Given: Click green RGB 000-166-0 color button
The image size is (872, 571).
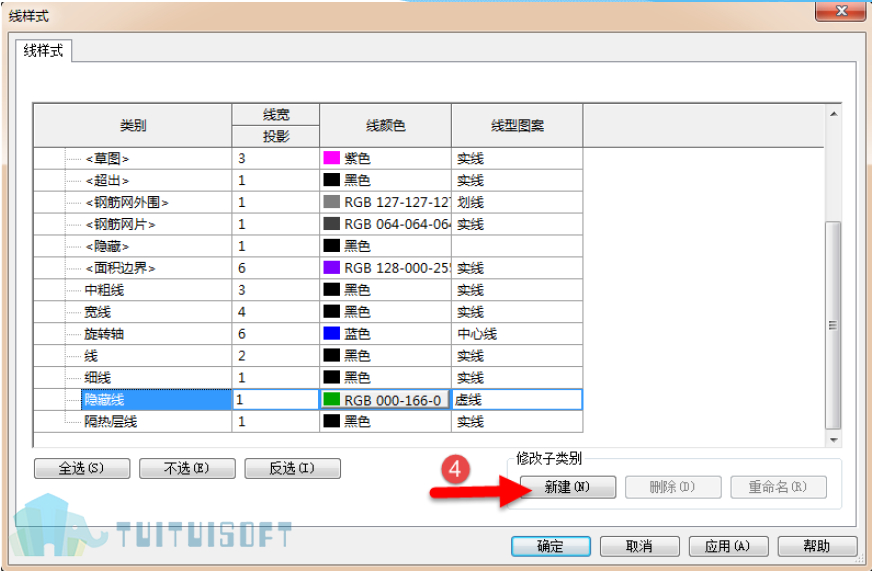Looking at the screenshot, I should 385,400.
